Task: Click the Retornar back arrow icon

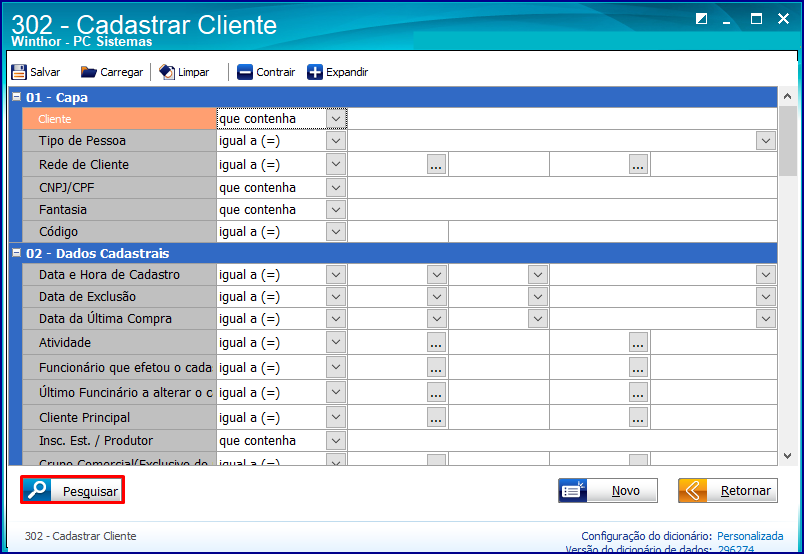Action: pos(693,491)
